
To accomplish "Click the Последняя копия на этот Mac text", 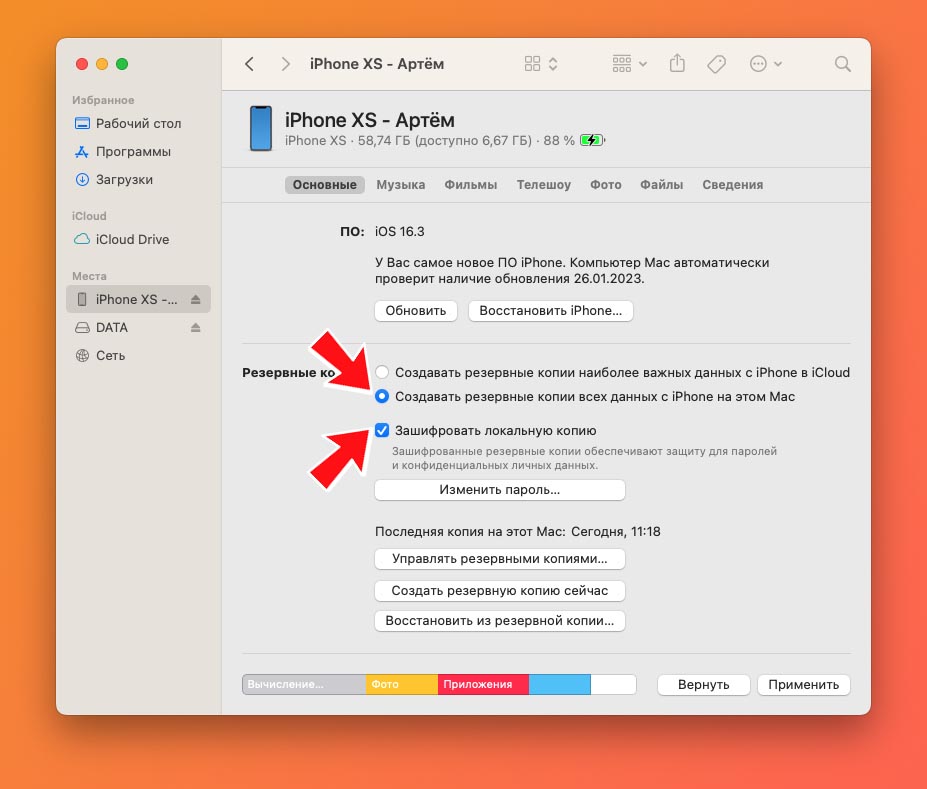I will tap(470, 532).
